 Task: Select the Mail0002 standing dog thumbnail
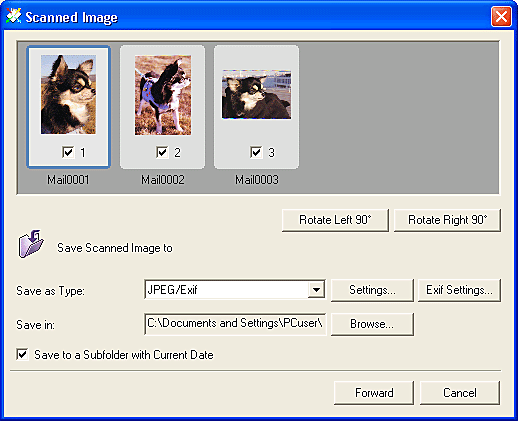click(163, 95)
